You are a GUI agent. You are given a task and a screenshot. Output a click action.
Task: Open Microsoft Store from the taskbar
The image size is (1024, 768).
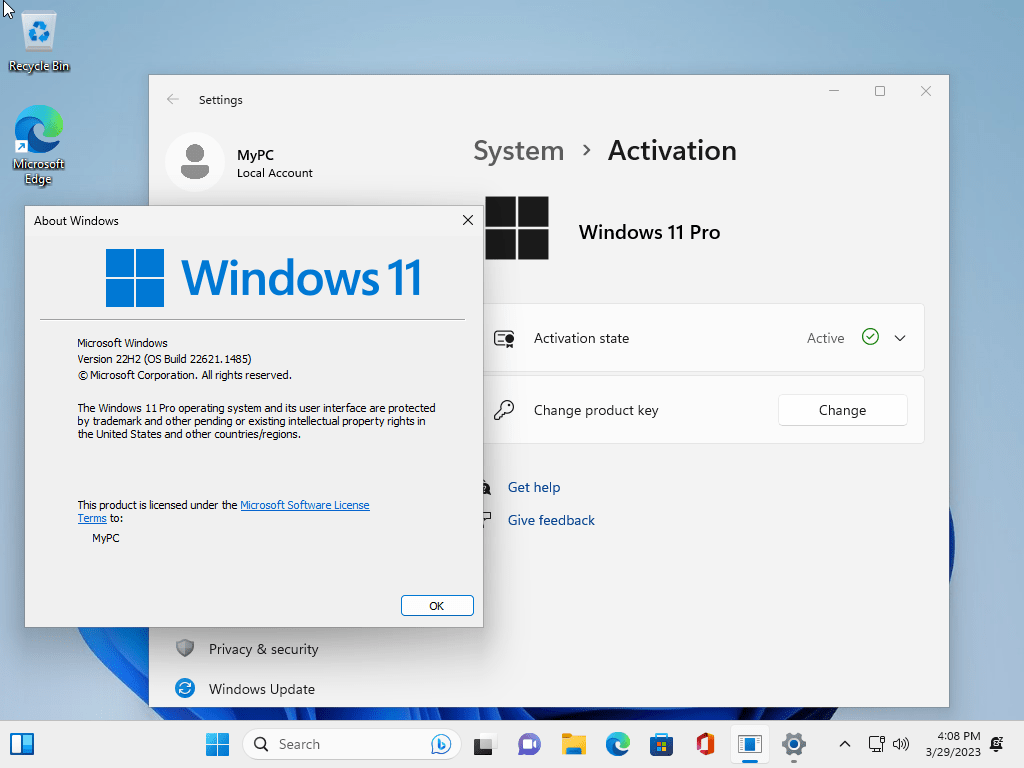point(662,744)
